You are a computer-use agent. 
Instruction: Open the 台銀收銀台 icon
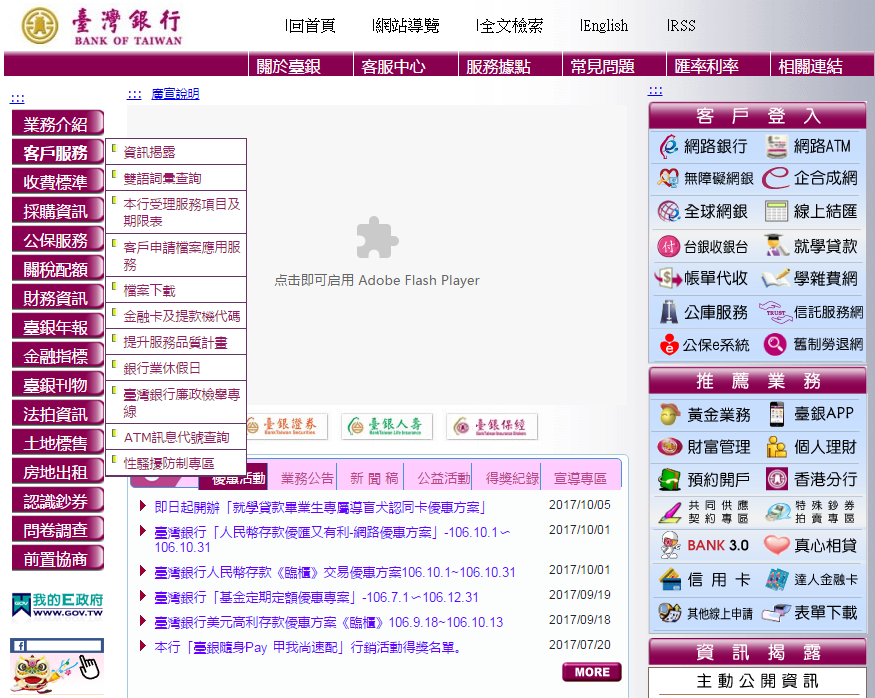(668, 246)
